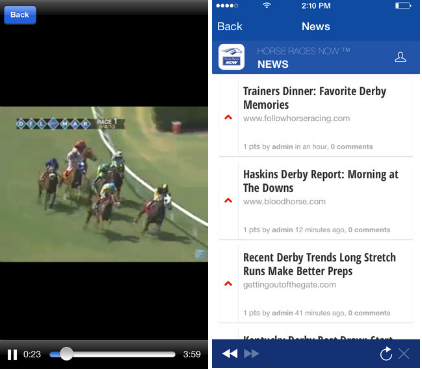
Task: View comments on Trainers Dinner post
Action: pos(352,147)
